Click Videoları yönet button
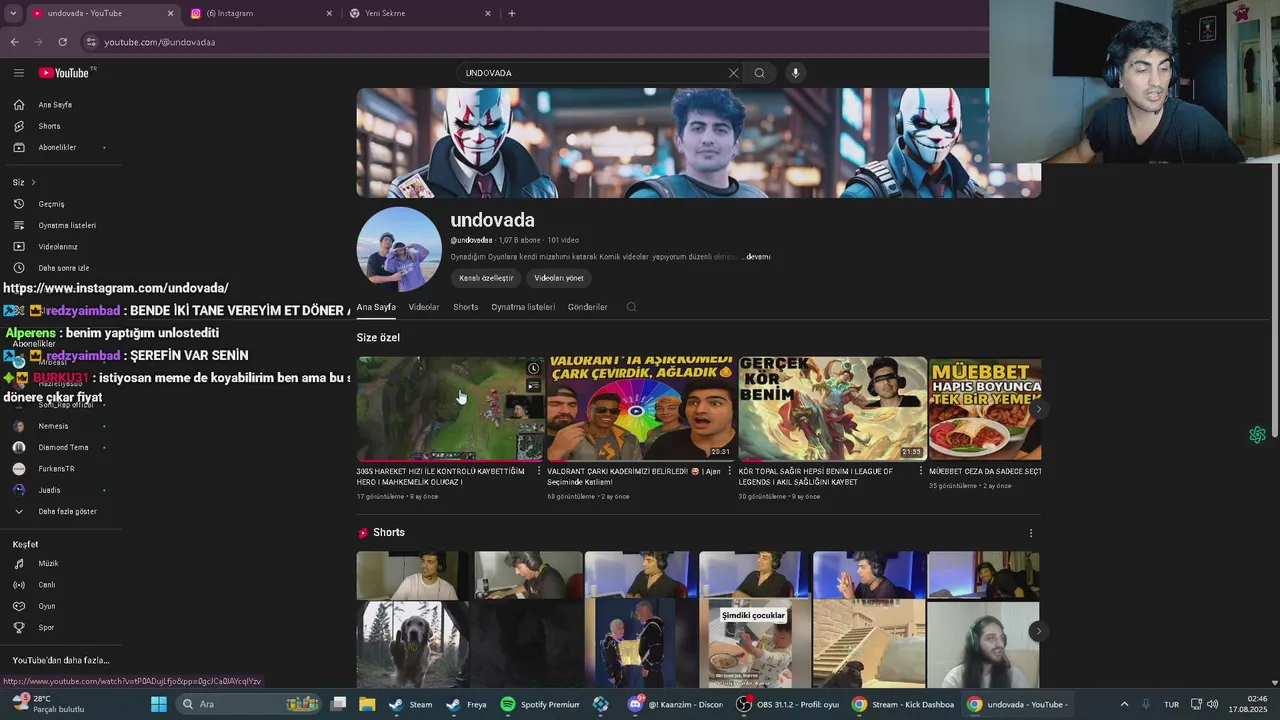1280x720 pixels. tap(558, 278)
